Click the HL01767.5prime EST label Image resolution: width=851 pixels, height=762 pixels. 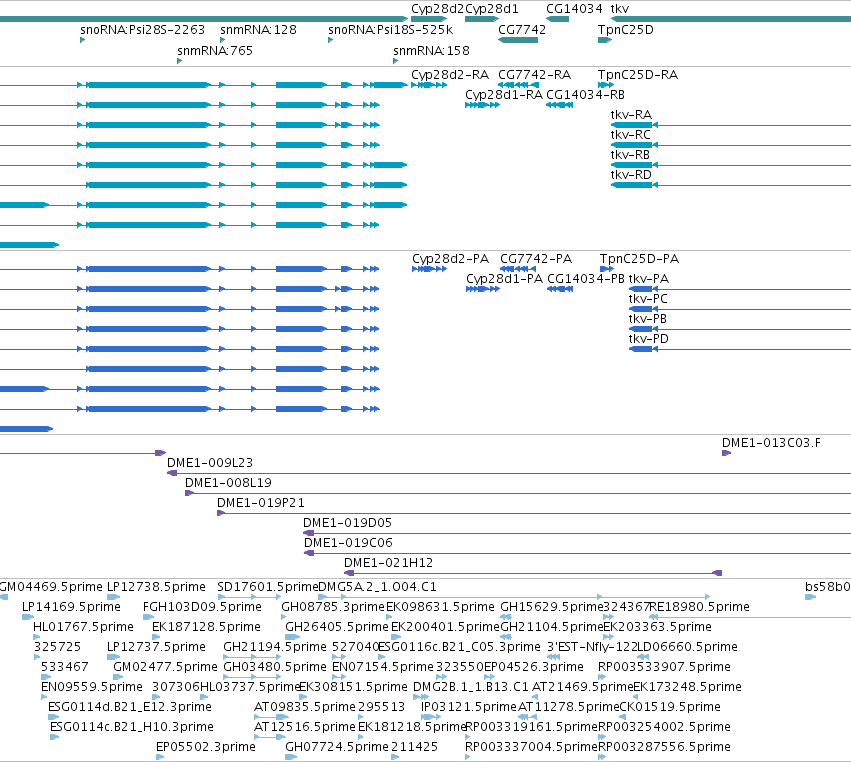(x=83, y=627)
